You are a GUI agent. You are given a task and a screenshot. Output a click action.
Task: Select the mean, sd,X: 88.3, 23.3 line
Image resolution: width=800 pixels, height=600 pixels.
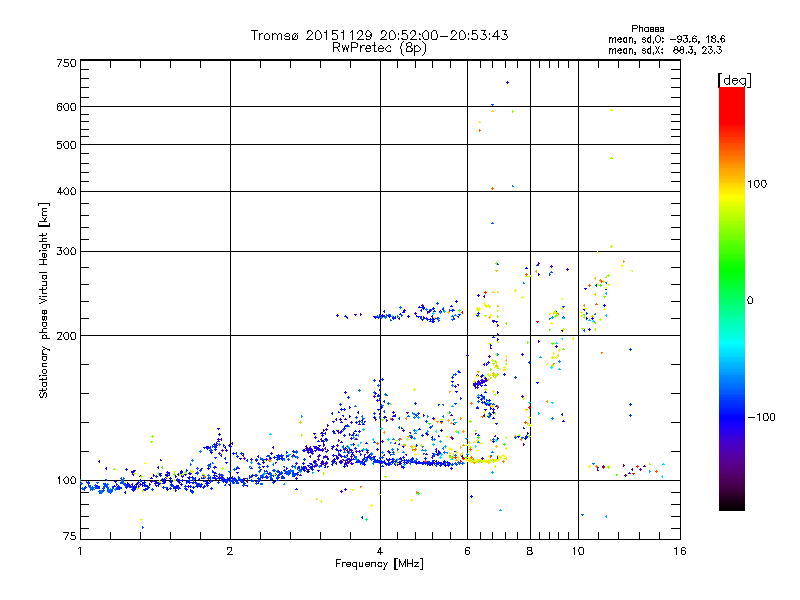pyautogui.click(x=665, y=50)
